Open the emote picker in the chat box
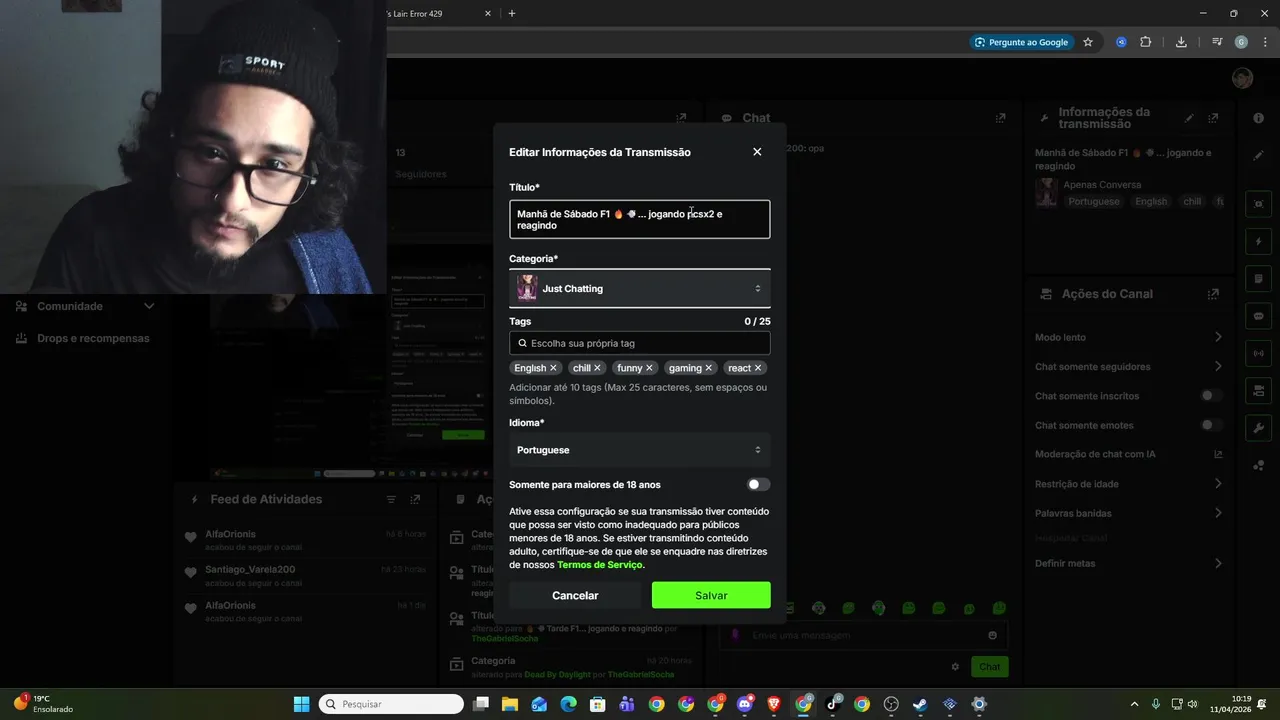This screenshot has height=720, width=1280. [992, 635]
